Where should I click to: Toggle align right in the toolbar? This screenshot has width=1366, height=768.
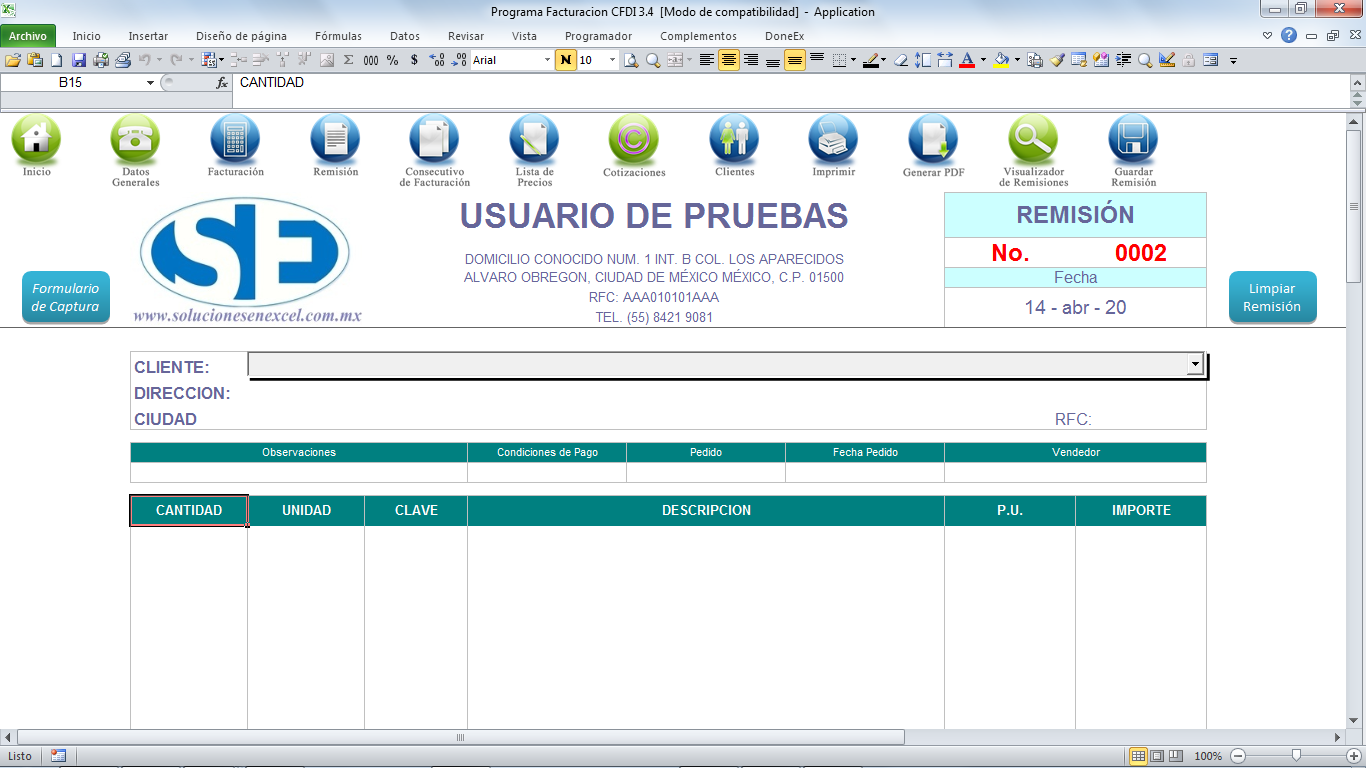(x=751, y=60)
